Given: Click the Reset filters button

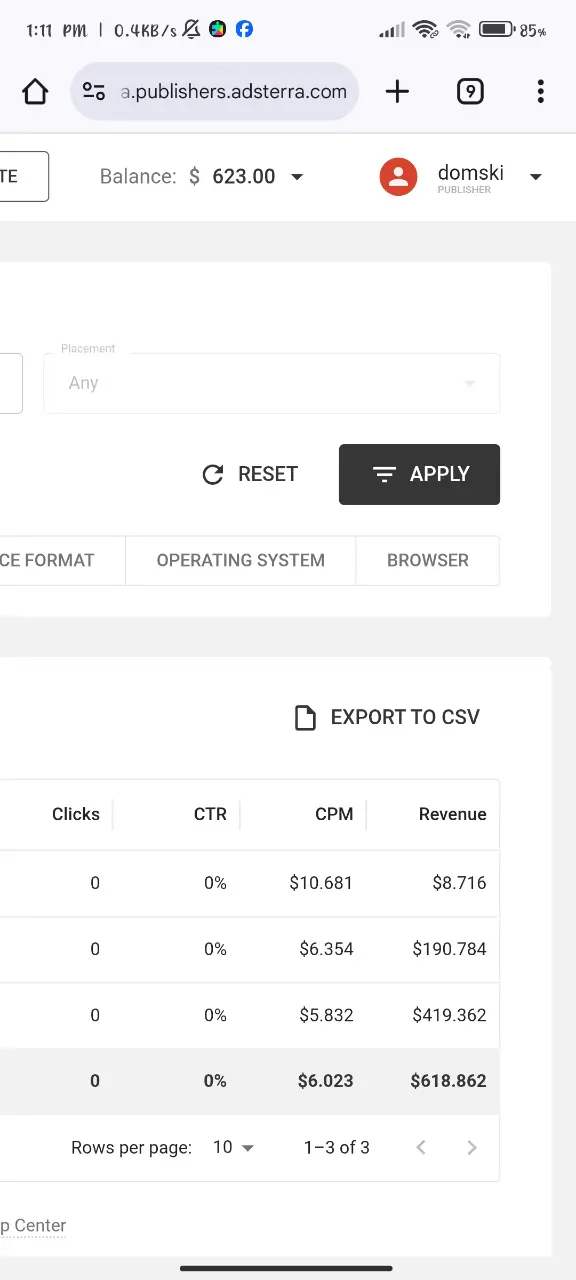Looking at the screenshot, I should tap(250, 474).
